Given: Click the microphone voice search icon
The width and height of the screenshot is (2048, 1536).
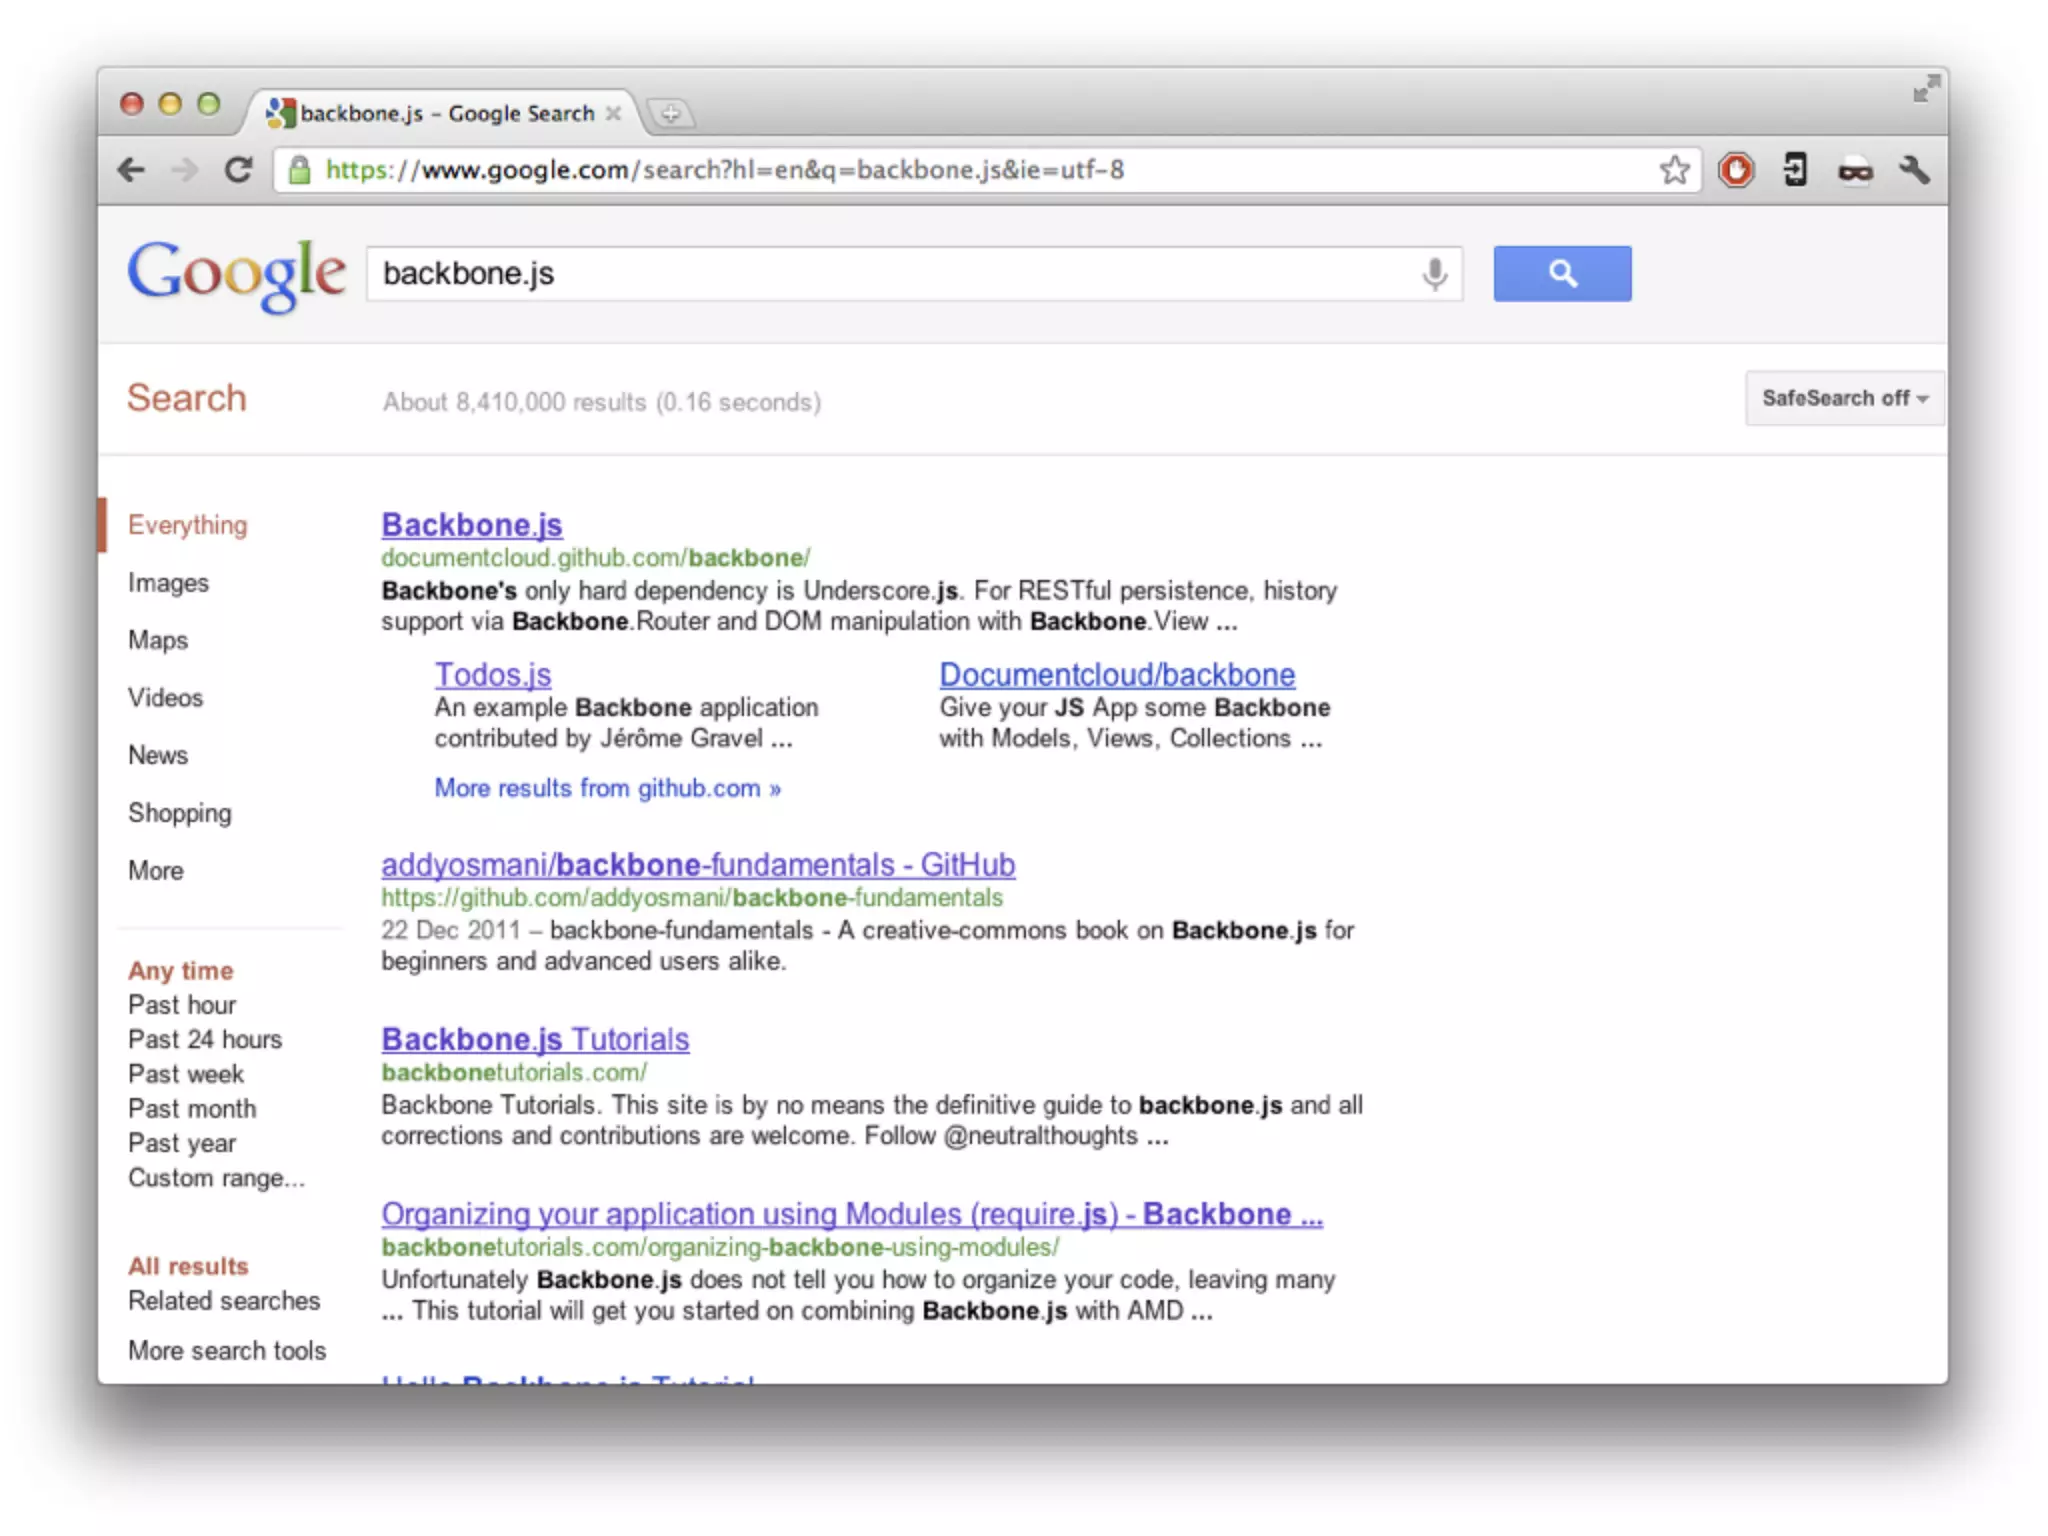Looking at the screenshot, I should [x=1434, y=274].
